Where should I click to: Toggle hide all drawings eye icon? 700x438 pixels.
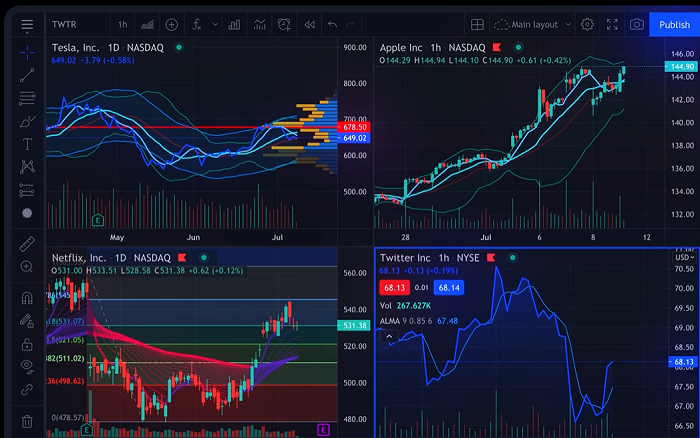point(27,366)
